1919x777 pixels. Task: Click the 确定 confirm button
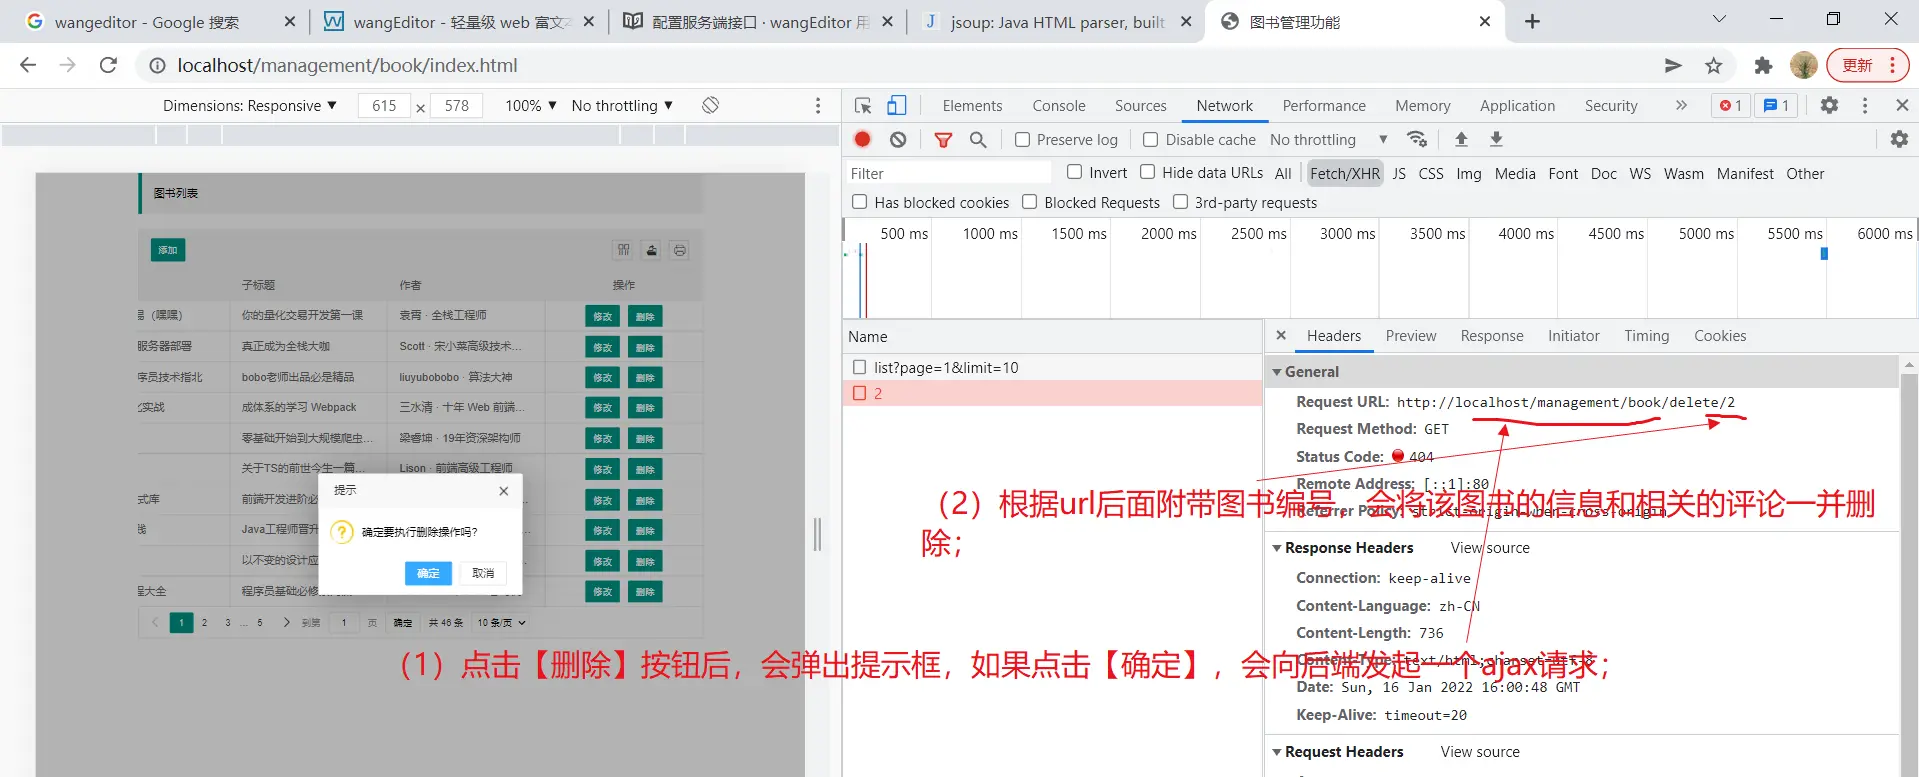(428, 573)
